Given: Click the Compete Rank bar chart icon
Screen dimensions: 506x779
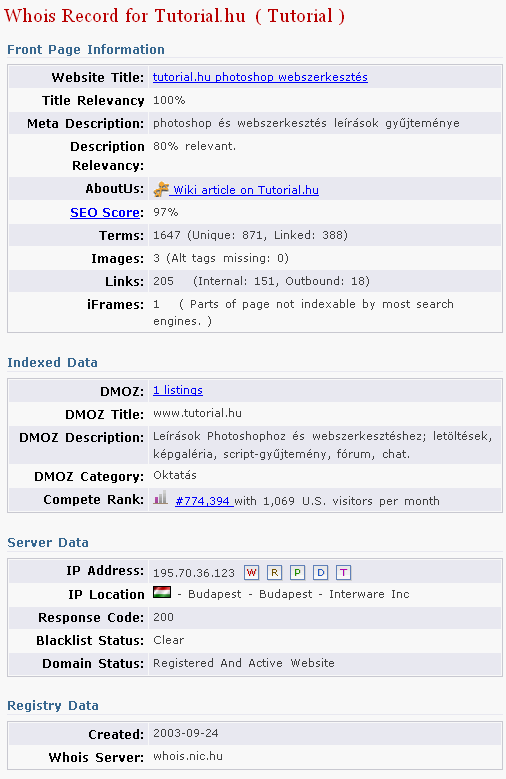Looking at the screenshot, I should tap(160, 497).
